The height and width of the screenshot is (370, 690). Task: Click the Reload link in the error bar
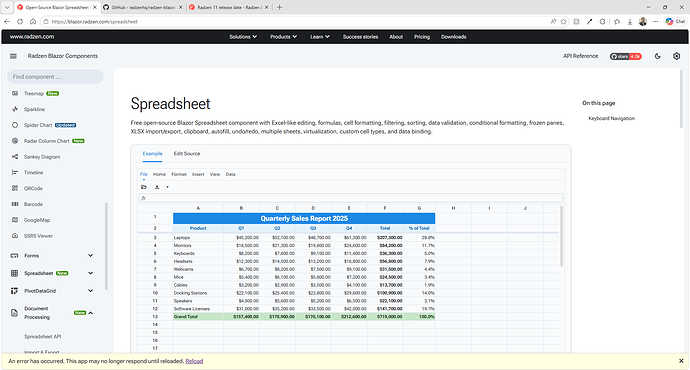[x=194, y=361]
